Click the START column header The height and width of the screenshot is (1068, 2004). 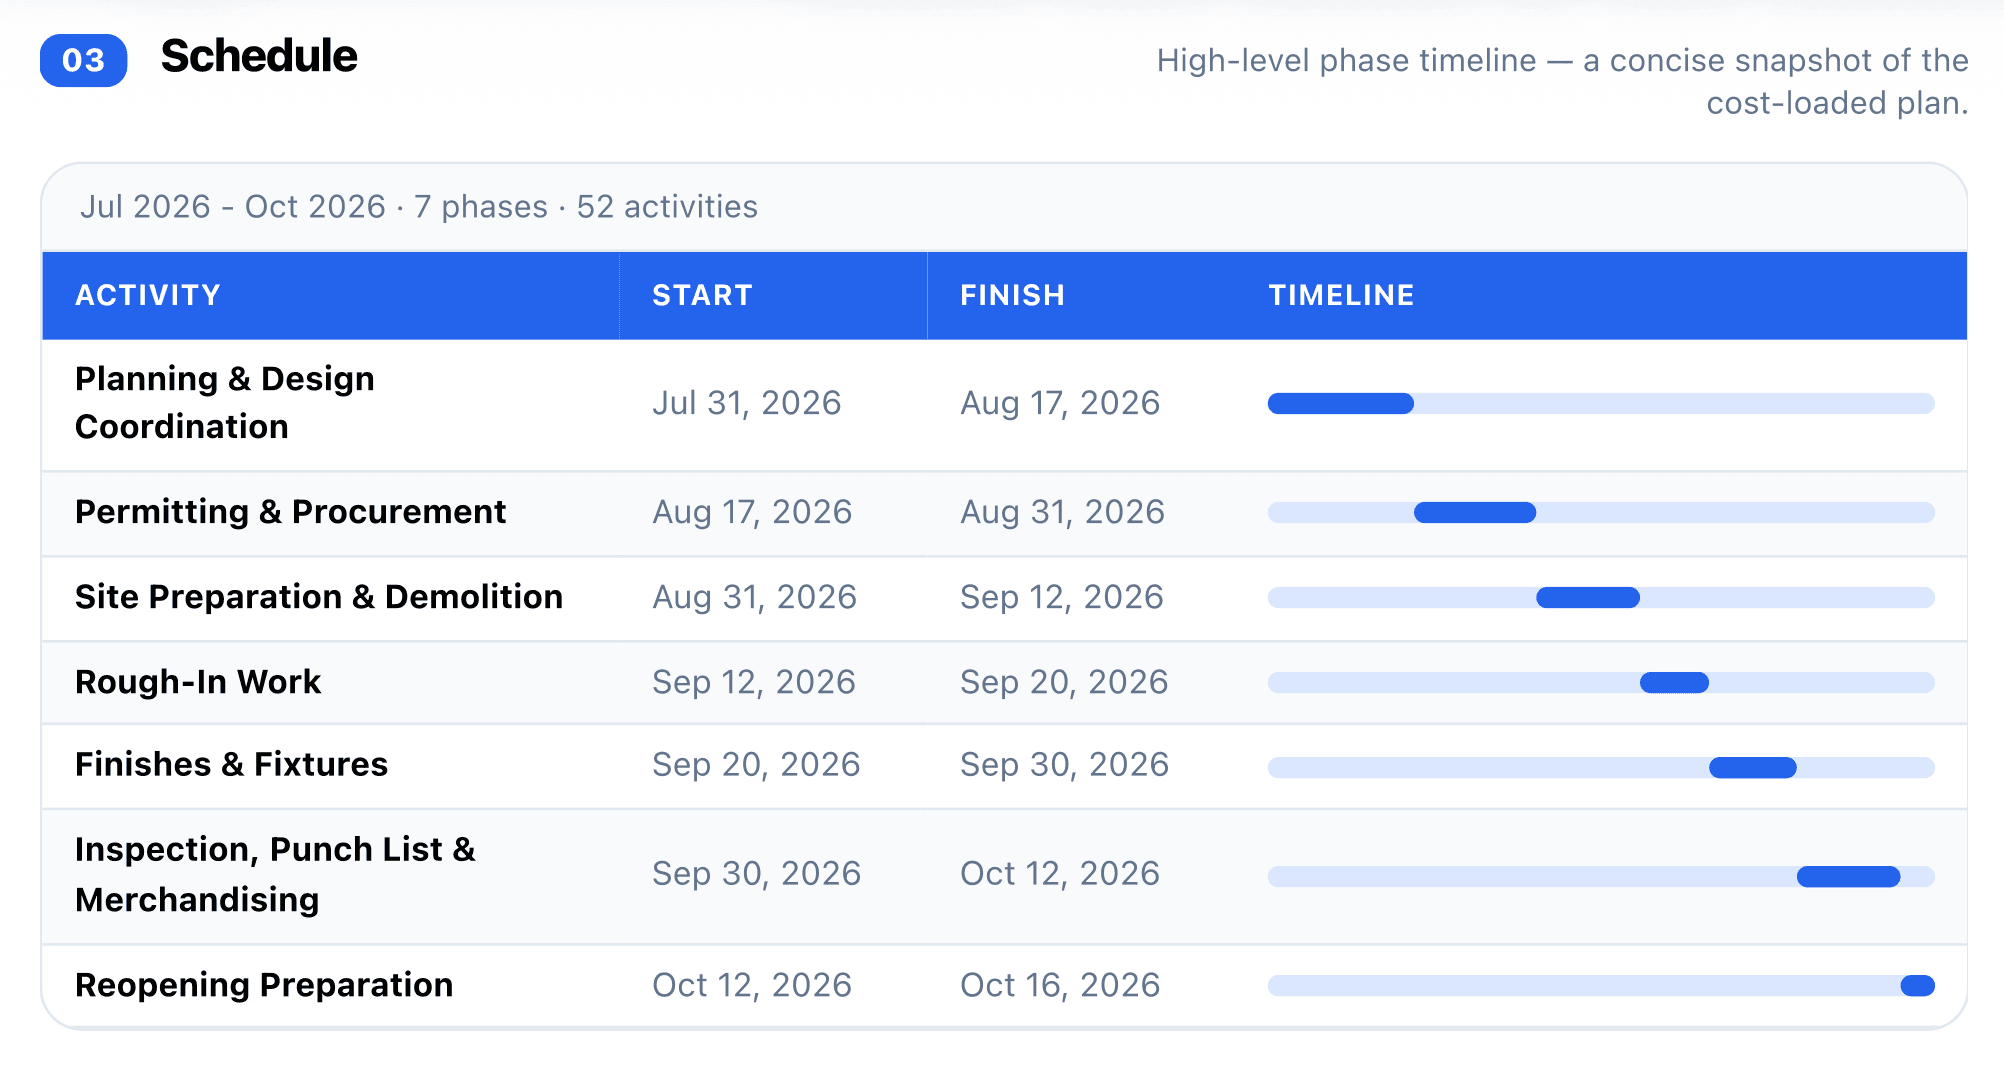(x=702, y=295)
